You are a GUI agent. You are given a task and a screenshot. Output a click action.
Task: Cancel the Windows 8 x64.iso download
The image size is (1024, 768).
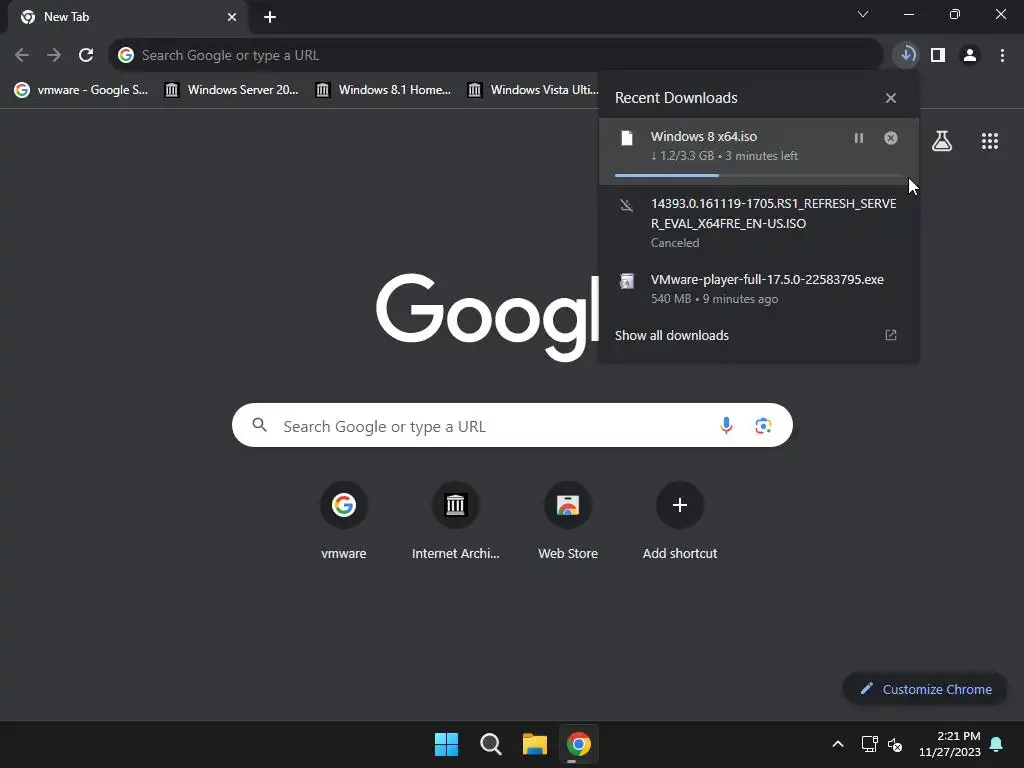pyautogui.click(x=891, y=138)
